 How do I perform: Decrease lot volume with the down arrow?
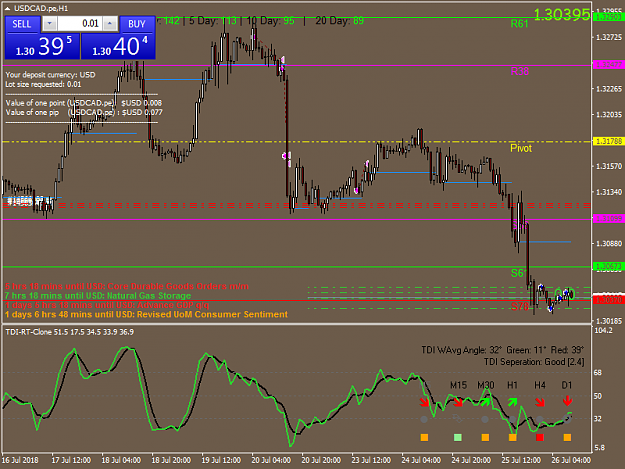49,24
